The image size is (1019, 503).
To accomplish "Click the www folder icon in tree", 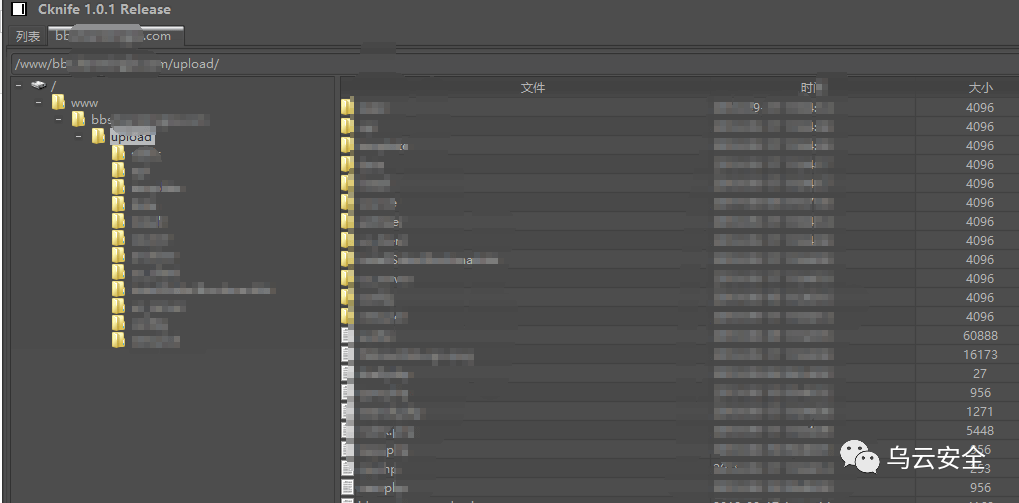I will tap(58, 102).
